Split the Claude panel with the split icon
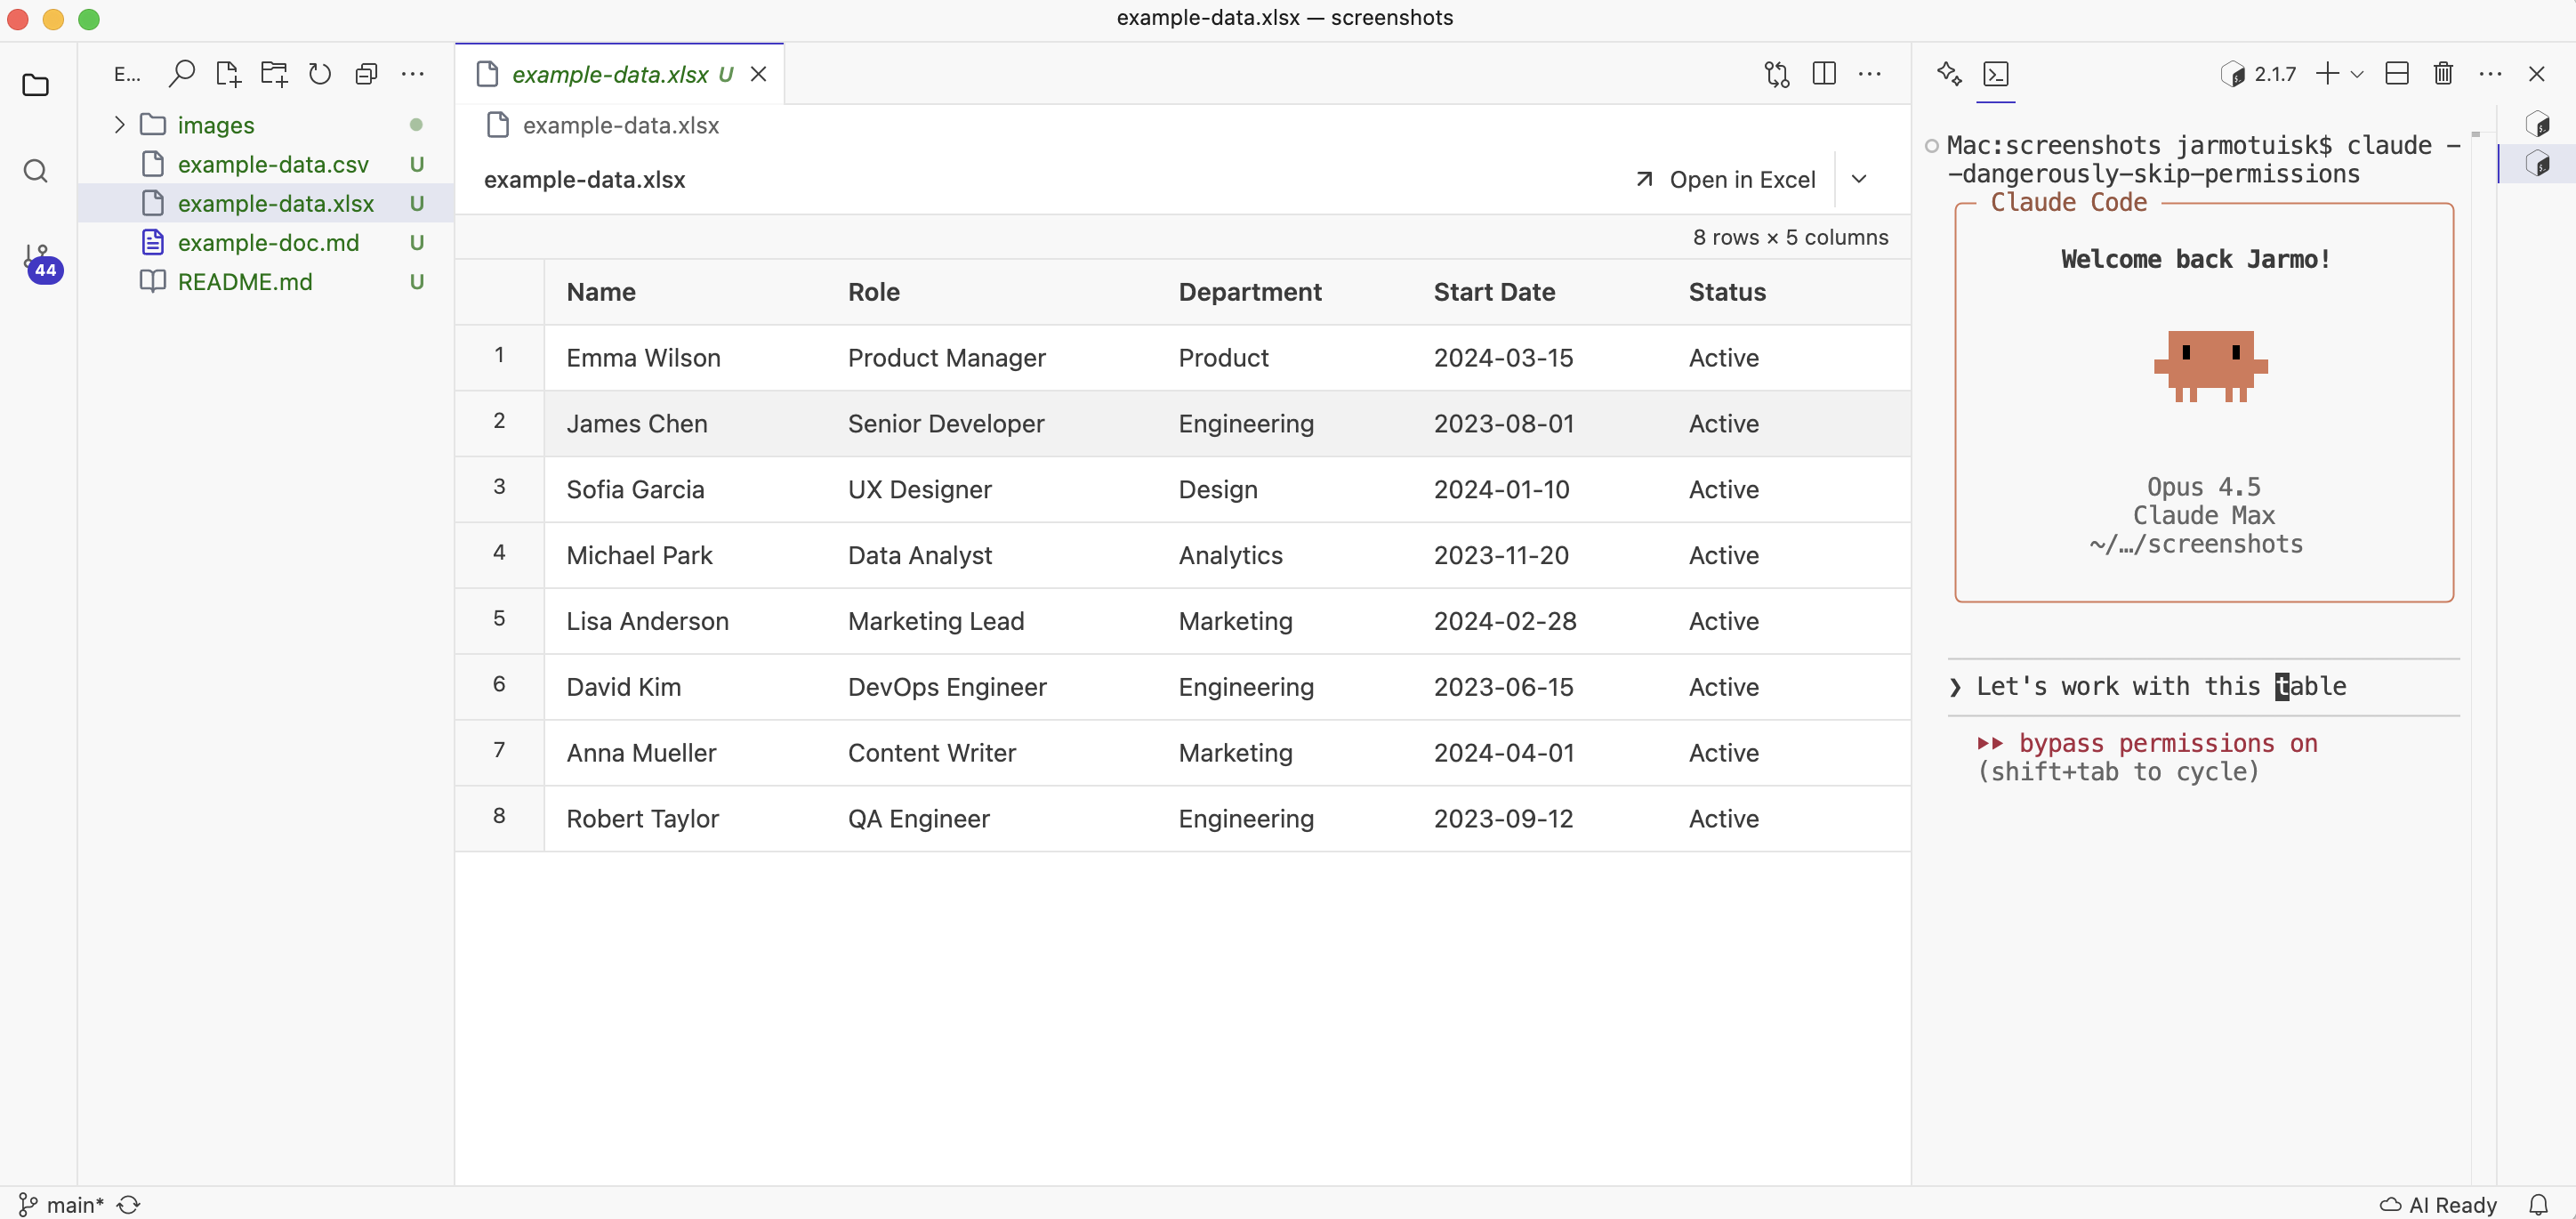Image resolution: width=2576 pixels, height=1219 pixels. pos(2398,73)
